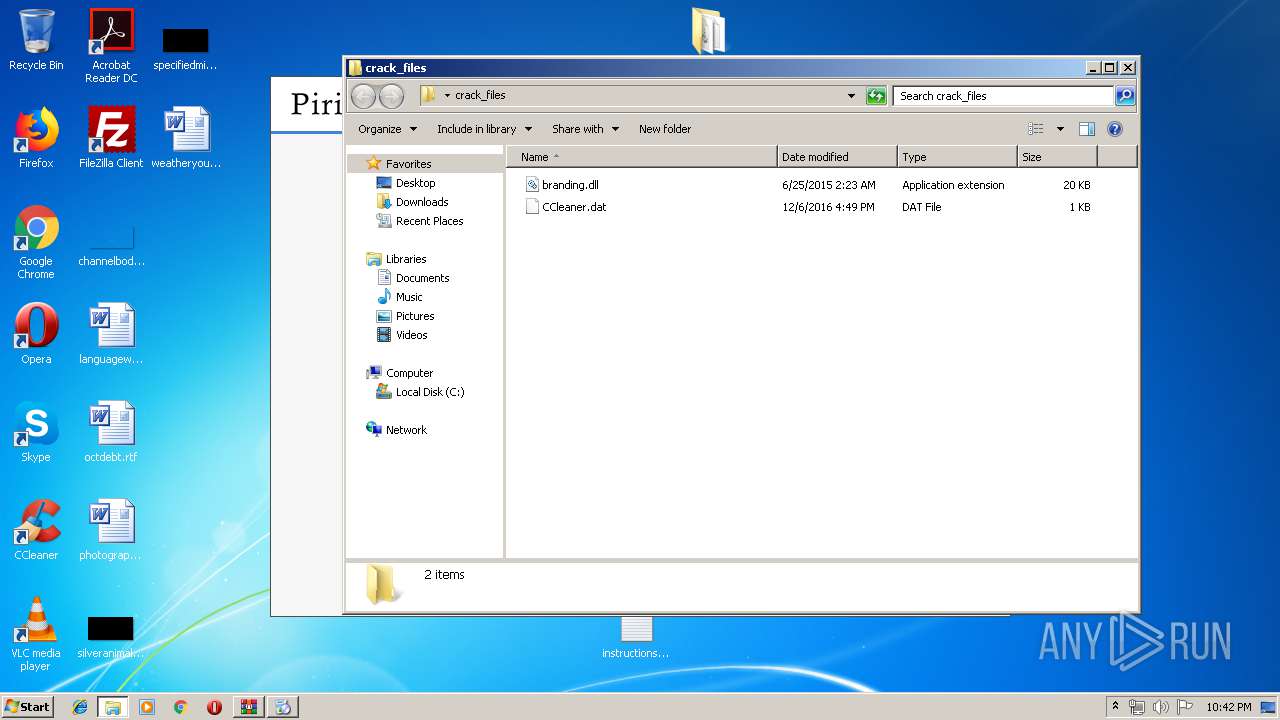Open the Recycle Bin desktop icon
This screenshot has height=720, width=1280.
pyautogui.click(x=36, y=40)
